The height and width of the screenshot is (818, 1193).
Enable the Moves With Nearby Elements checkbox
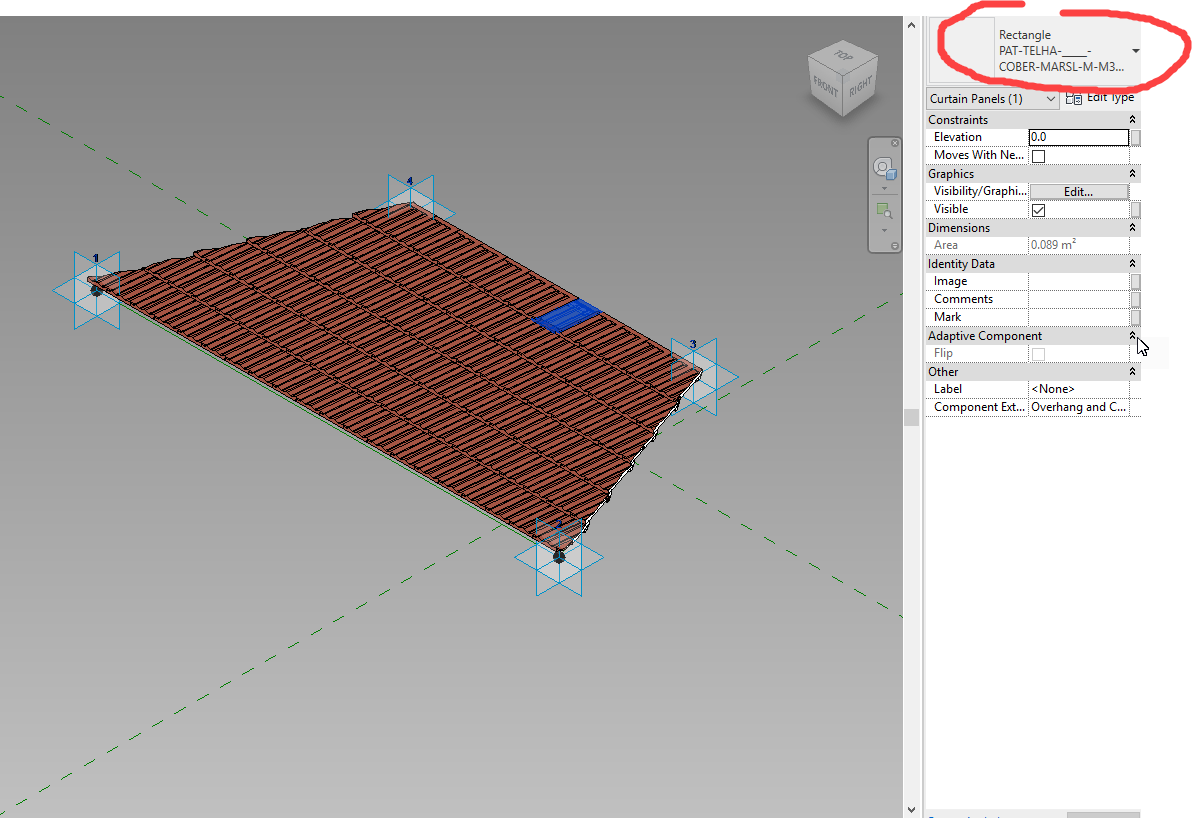[x=1038, y=155]
